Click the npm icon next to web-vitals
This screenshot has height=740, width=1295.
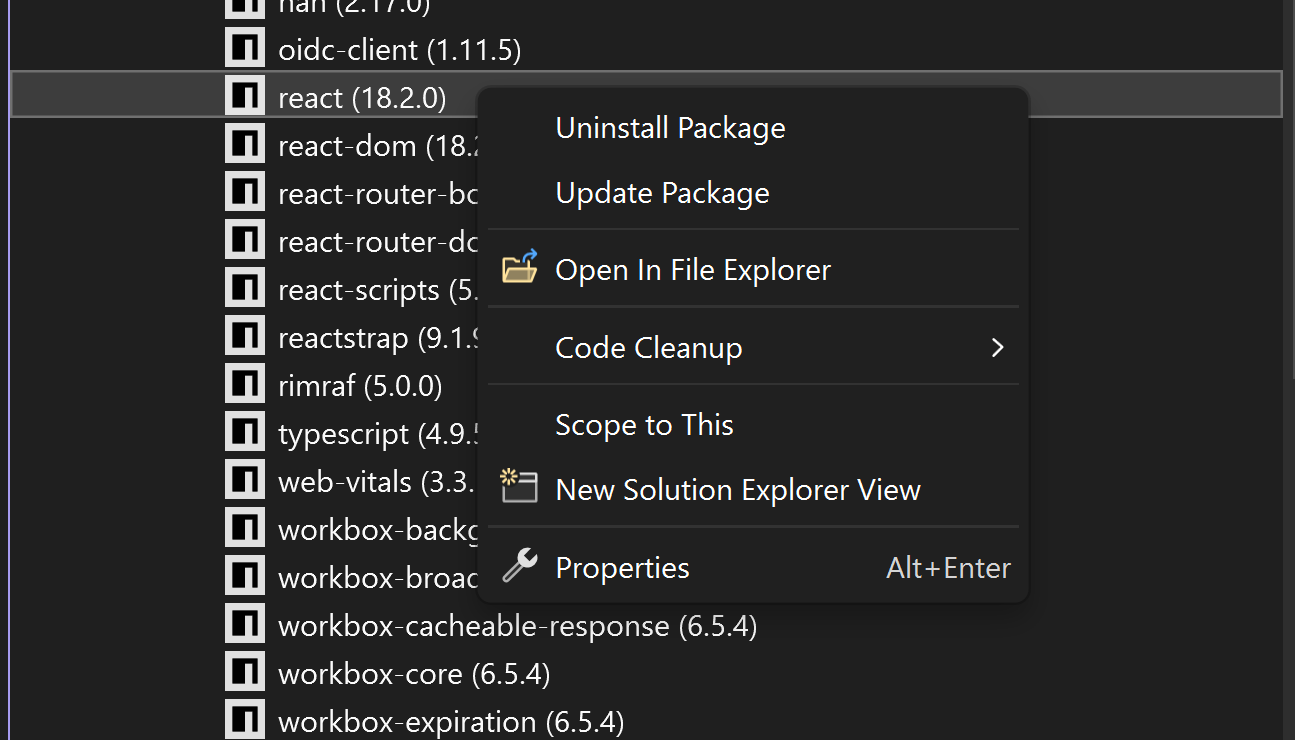(245, 480)
